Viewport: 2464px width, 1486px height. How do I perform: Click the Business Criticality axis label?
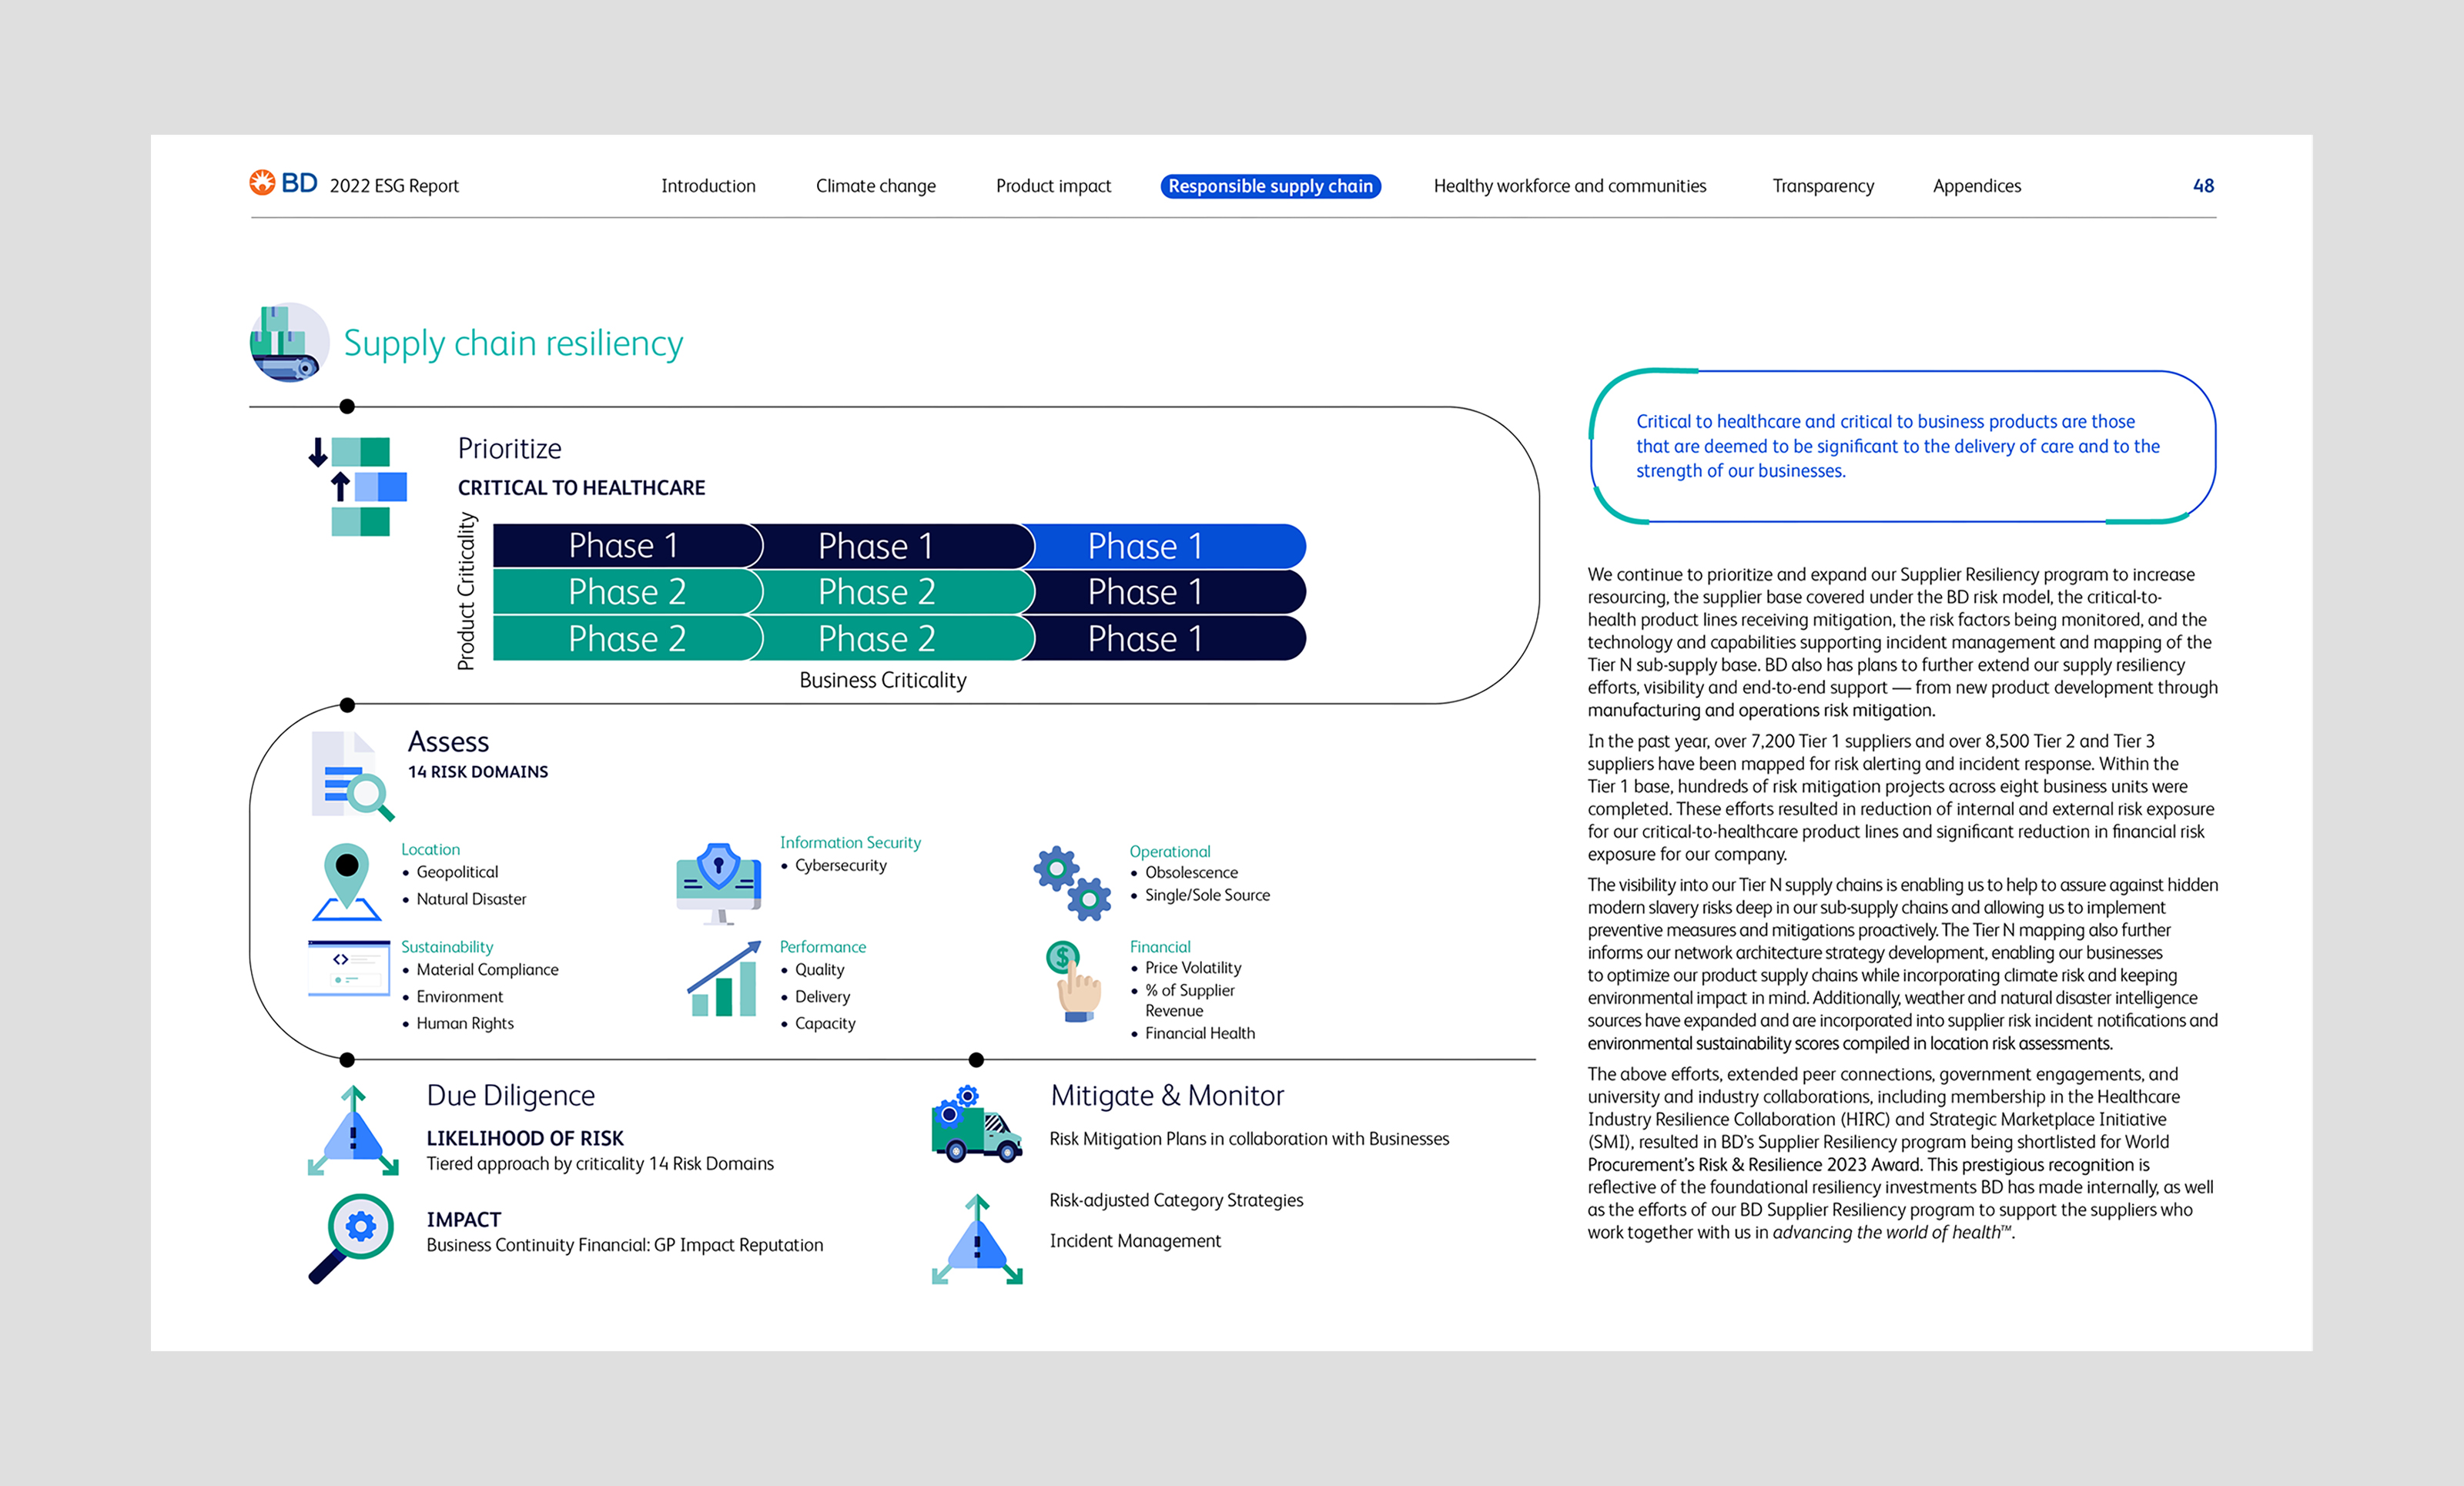pos(883,680)
